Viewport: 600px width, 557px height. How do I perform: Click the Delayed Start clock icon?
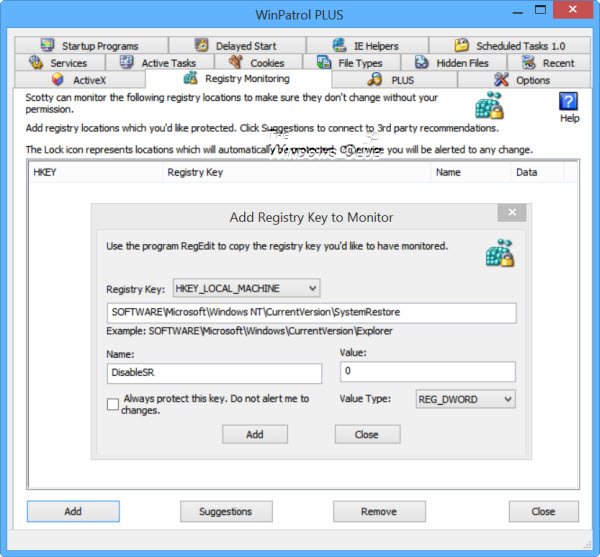(x=201, y=45)
